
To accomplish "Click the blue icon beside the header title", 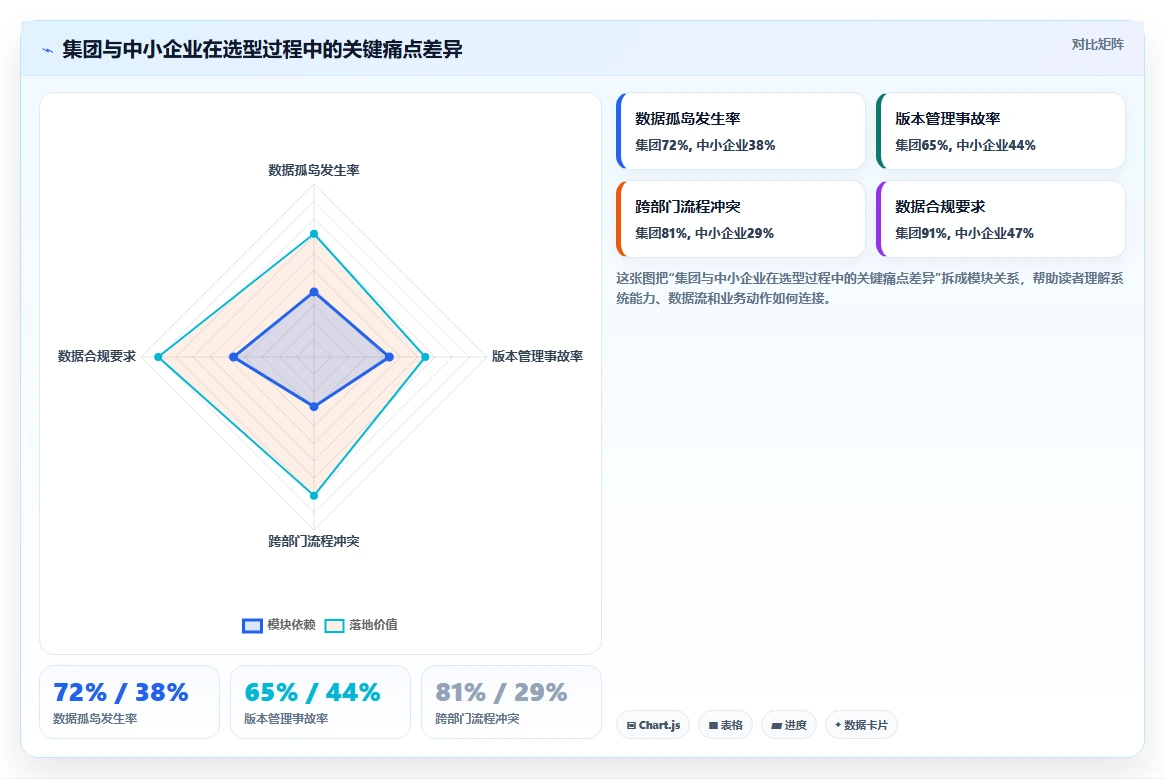I will [48, 51].
